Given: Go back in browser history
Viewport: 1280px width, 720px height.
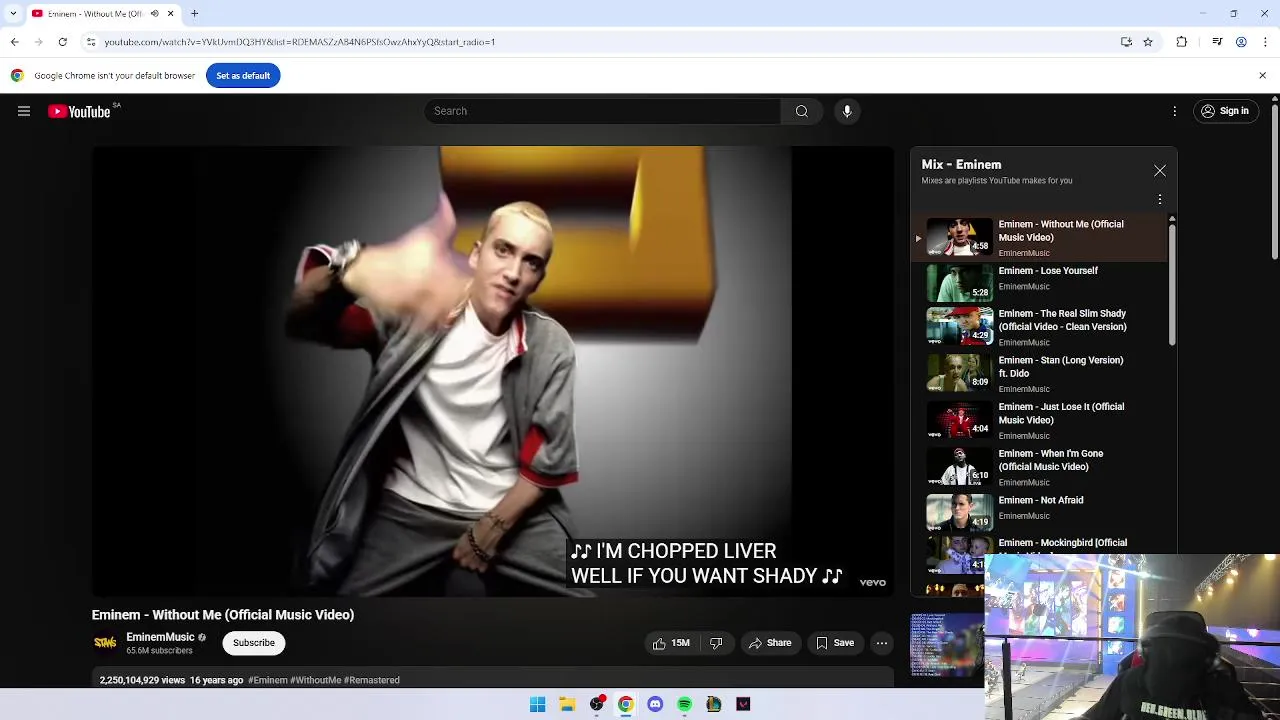Looking at the screenshot, I should pos(14,42).
